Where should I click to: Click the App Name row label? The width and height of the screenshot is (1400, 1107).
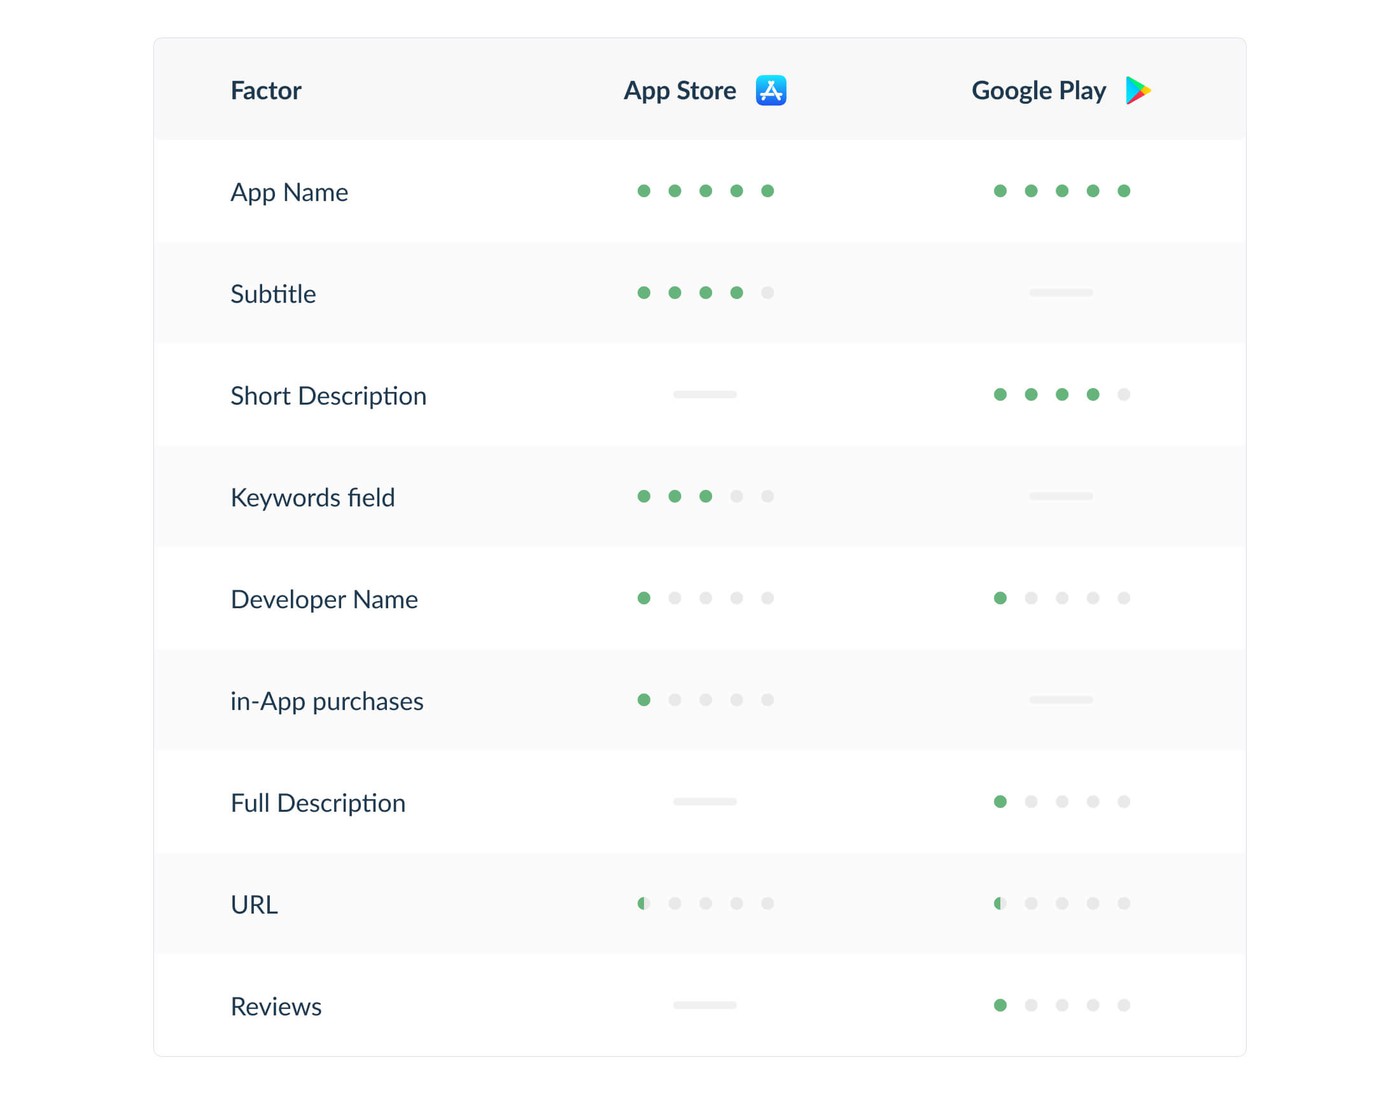289,192
